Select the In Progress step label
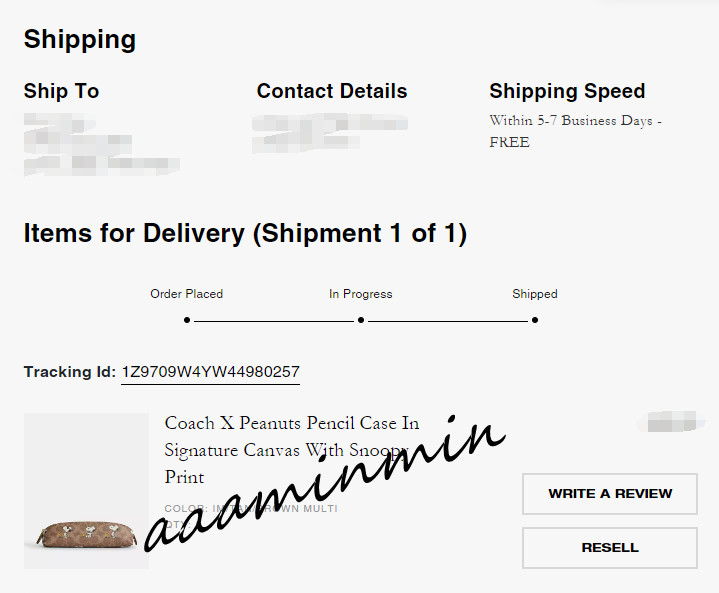The image size is (719, 593). (x=361, y=294)
